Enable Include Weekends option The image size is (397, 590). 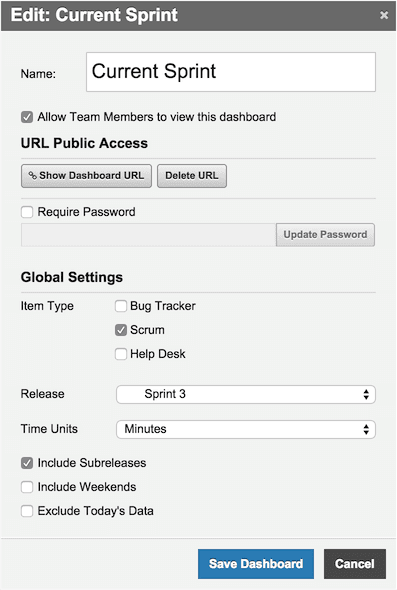point(27,487)
